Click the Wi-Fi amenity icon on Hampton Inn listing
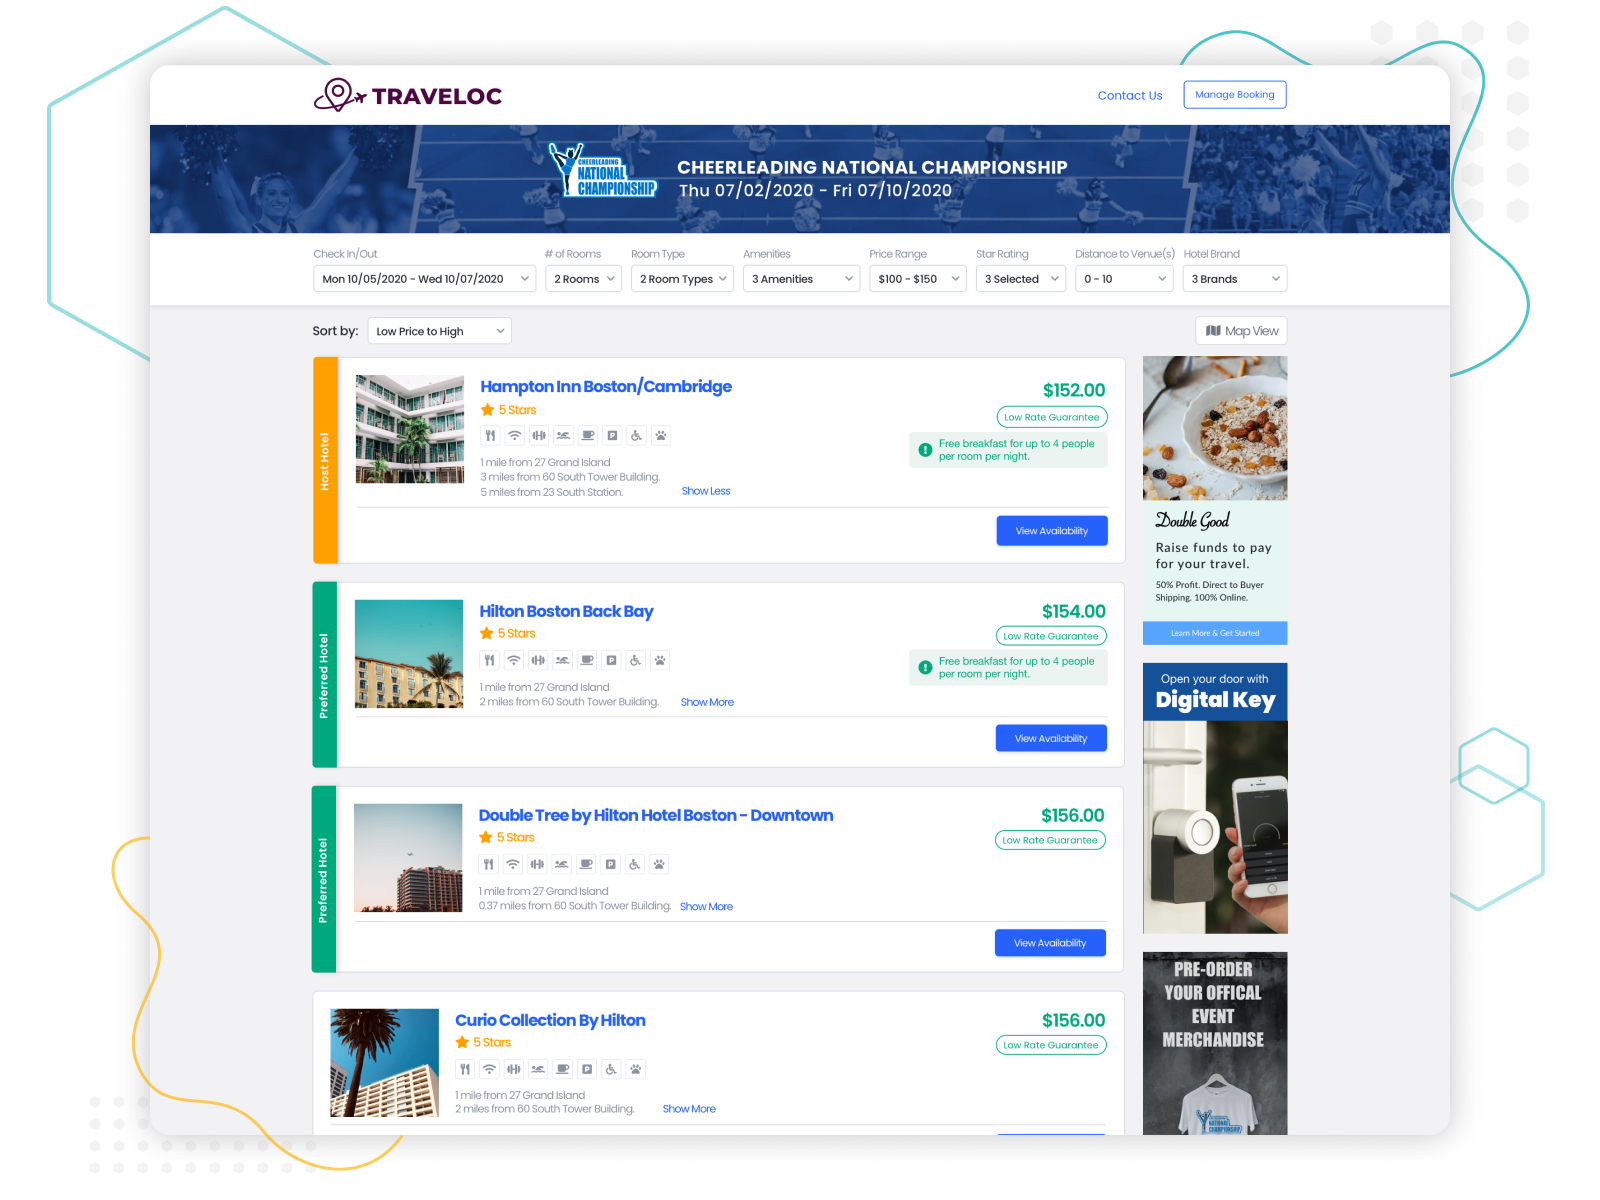This screenshot has width=1600, height=1200. 514,435
